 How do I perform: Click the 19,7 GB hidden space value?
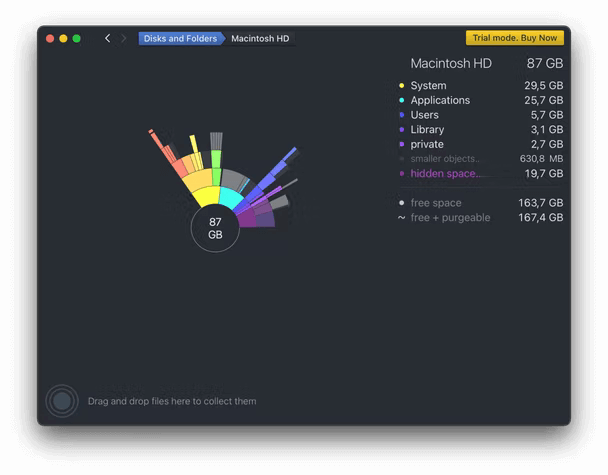[x=544, y=173]
